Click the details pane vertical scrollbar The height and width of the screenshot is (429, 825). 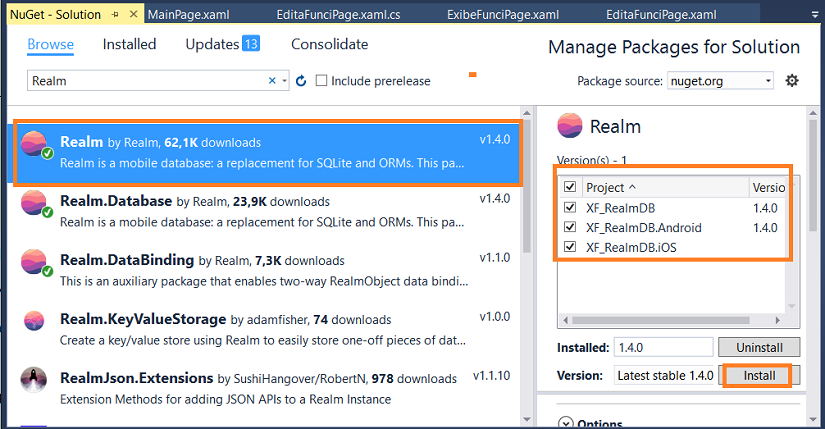(x=813, y=176)
